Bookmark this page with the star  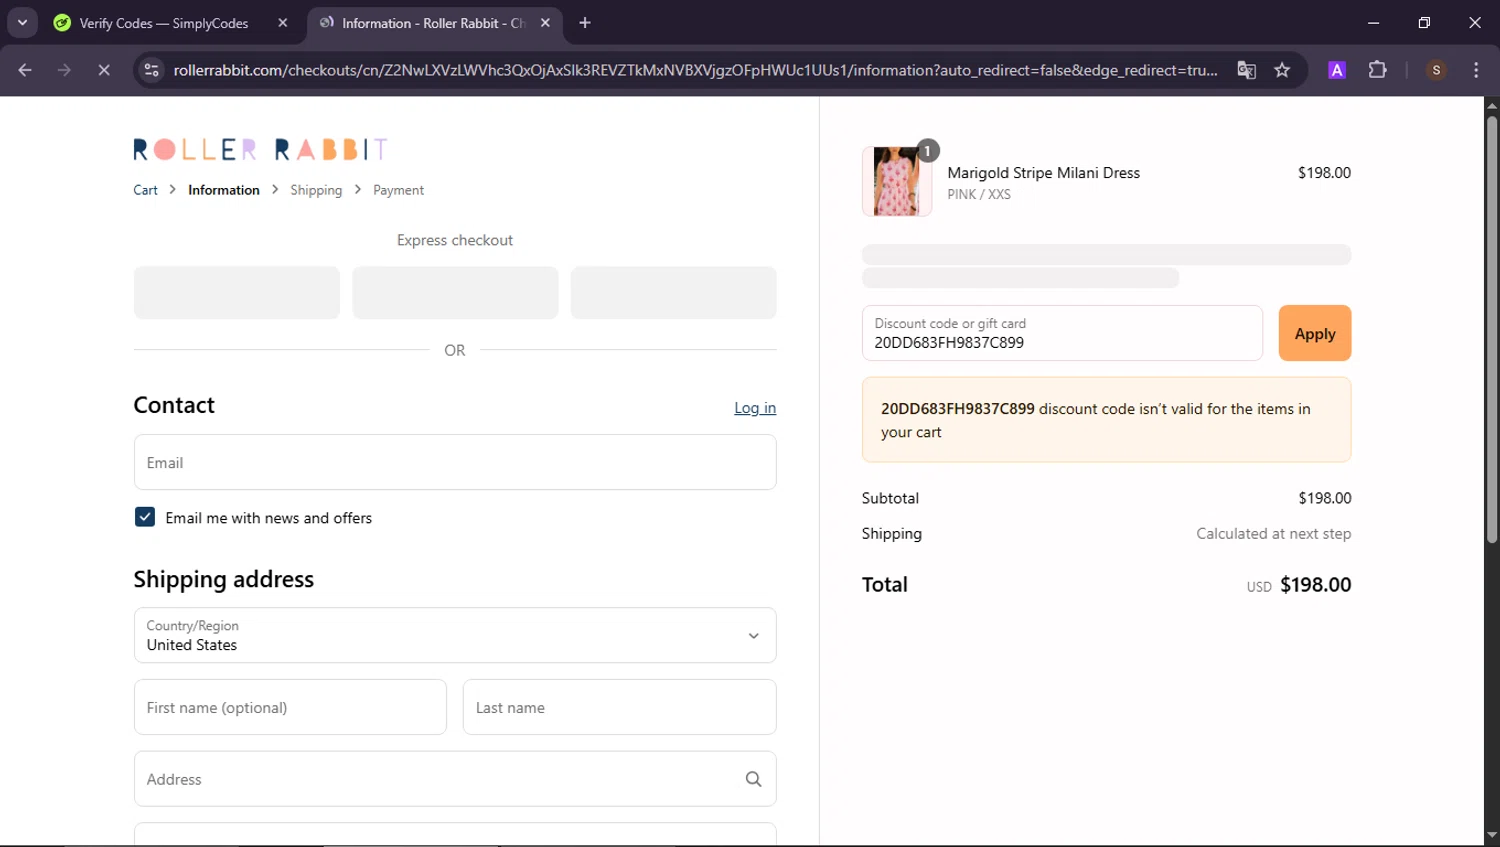pyautogui.click(x=1282, y=70)
